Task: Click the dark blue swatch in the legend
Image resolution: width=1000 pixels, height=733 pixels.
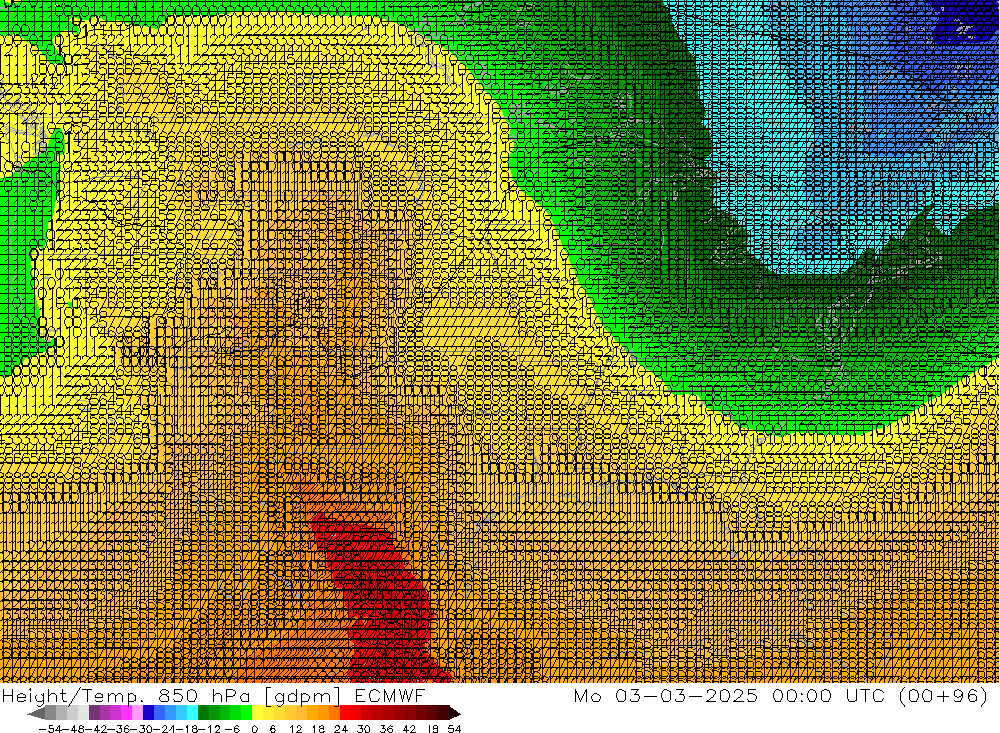Action: coord(148,713)
